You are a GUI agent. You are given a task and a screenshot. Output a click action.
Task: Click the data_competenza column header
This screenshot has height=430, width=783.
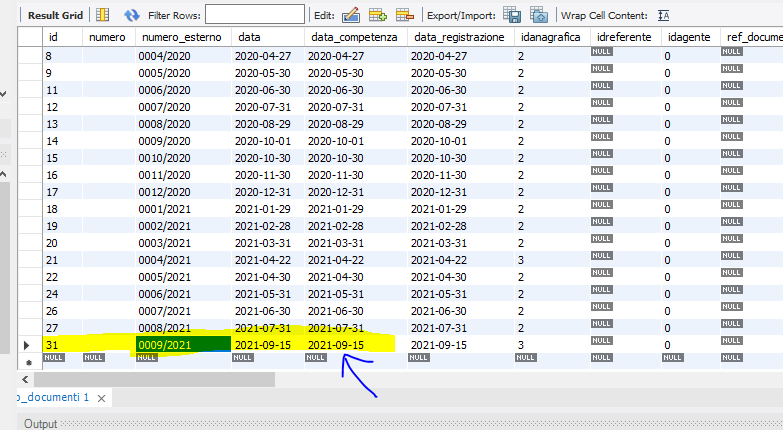[356, 37]
